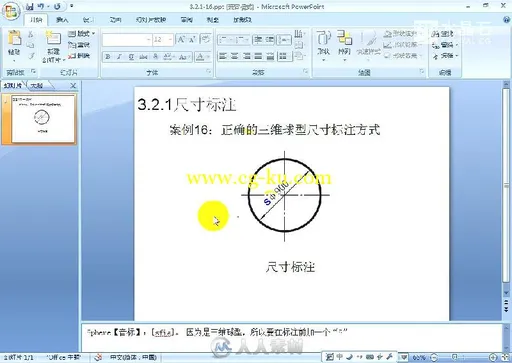Switch to the Design ribbon tab
Screen dimensions: 512x363
(x=88, y=20)
